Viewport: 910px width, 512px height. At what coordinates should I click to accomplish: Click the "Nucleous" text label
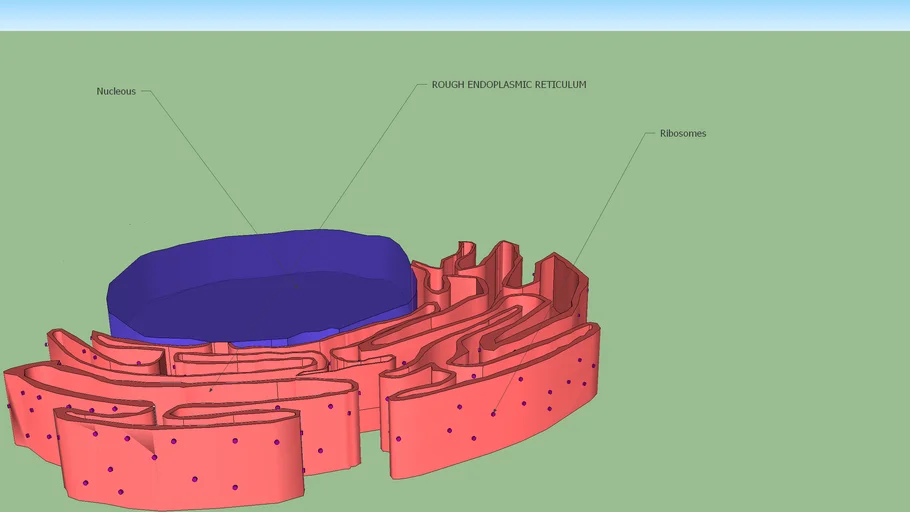pos(116,91)
